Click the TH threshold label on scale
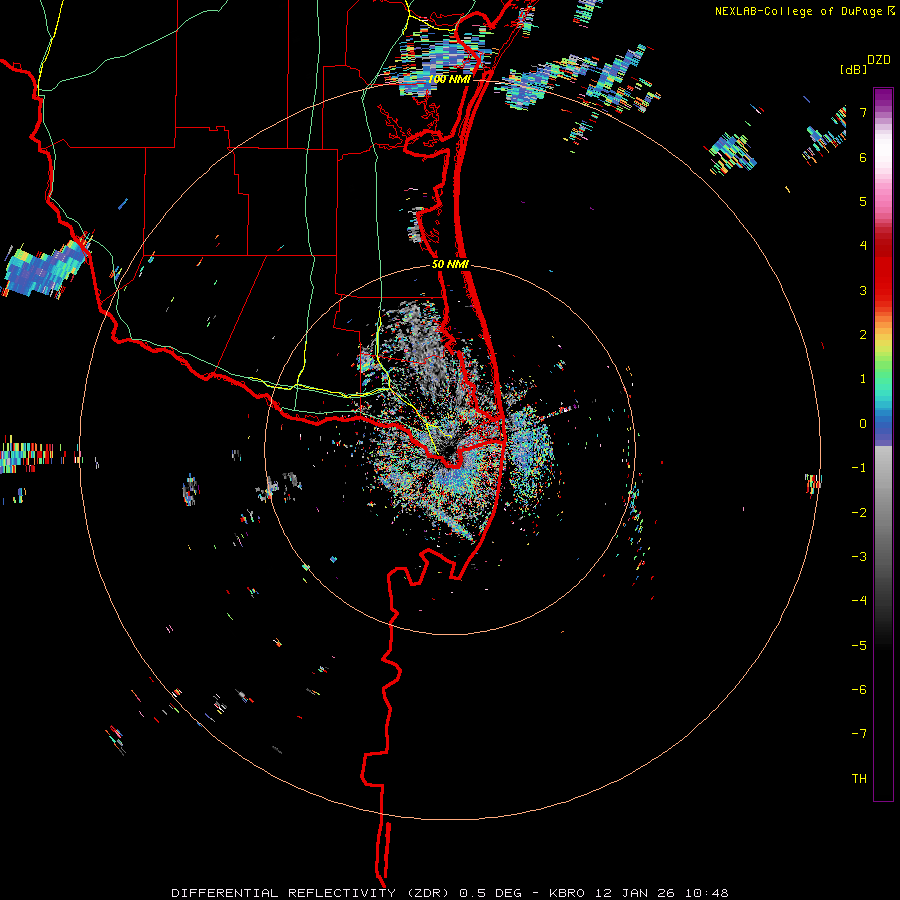 [x=859, y=779]
